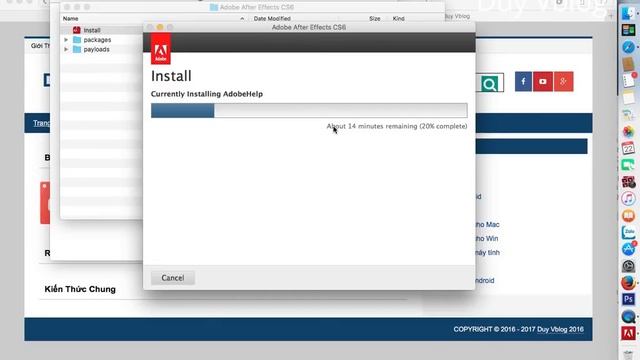Open the App Store in the Dock
The height and width of the screenshot is (360, 640).
629,249
